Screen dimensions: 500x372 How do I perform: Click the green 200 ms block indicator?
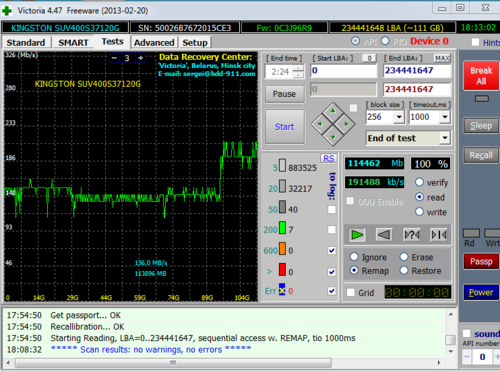tap(282, 228)
